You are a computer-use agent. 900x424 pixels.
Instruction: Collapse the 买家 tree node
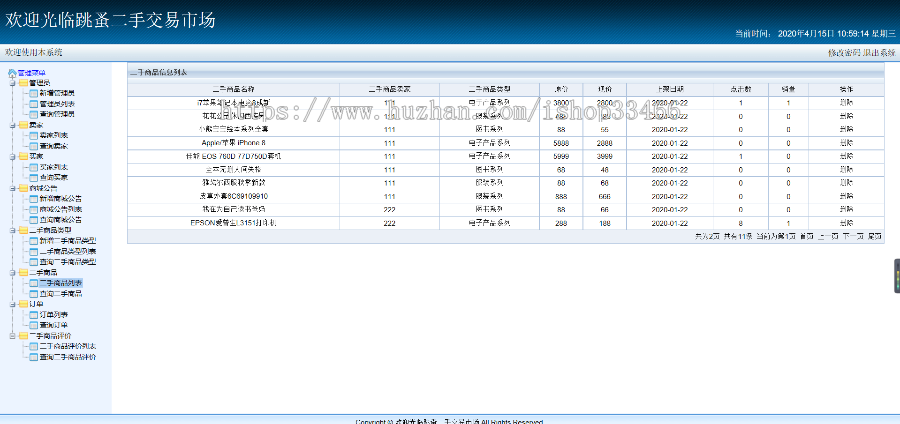[12, 156]
